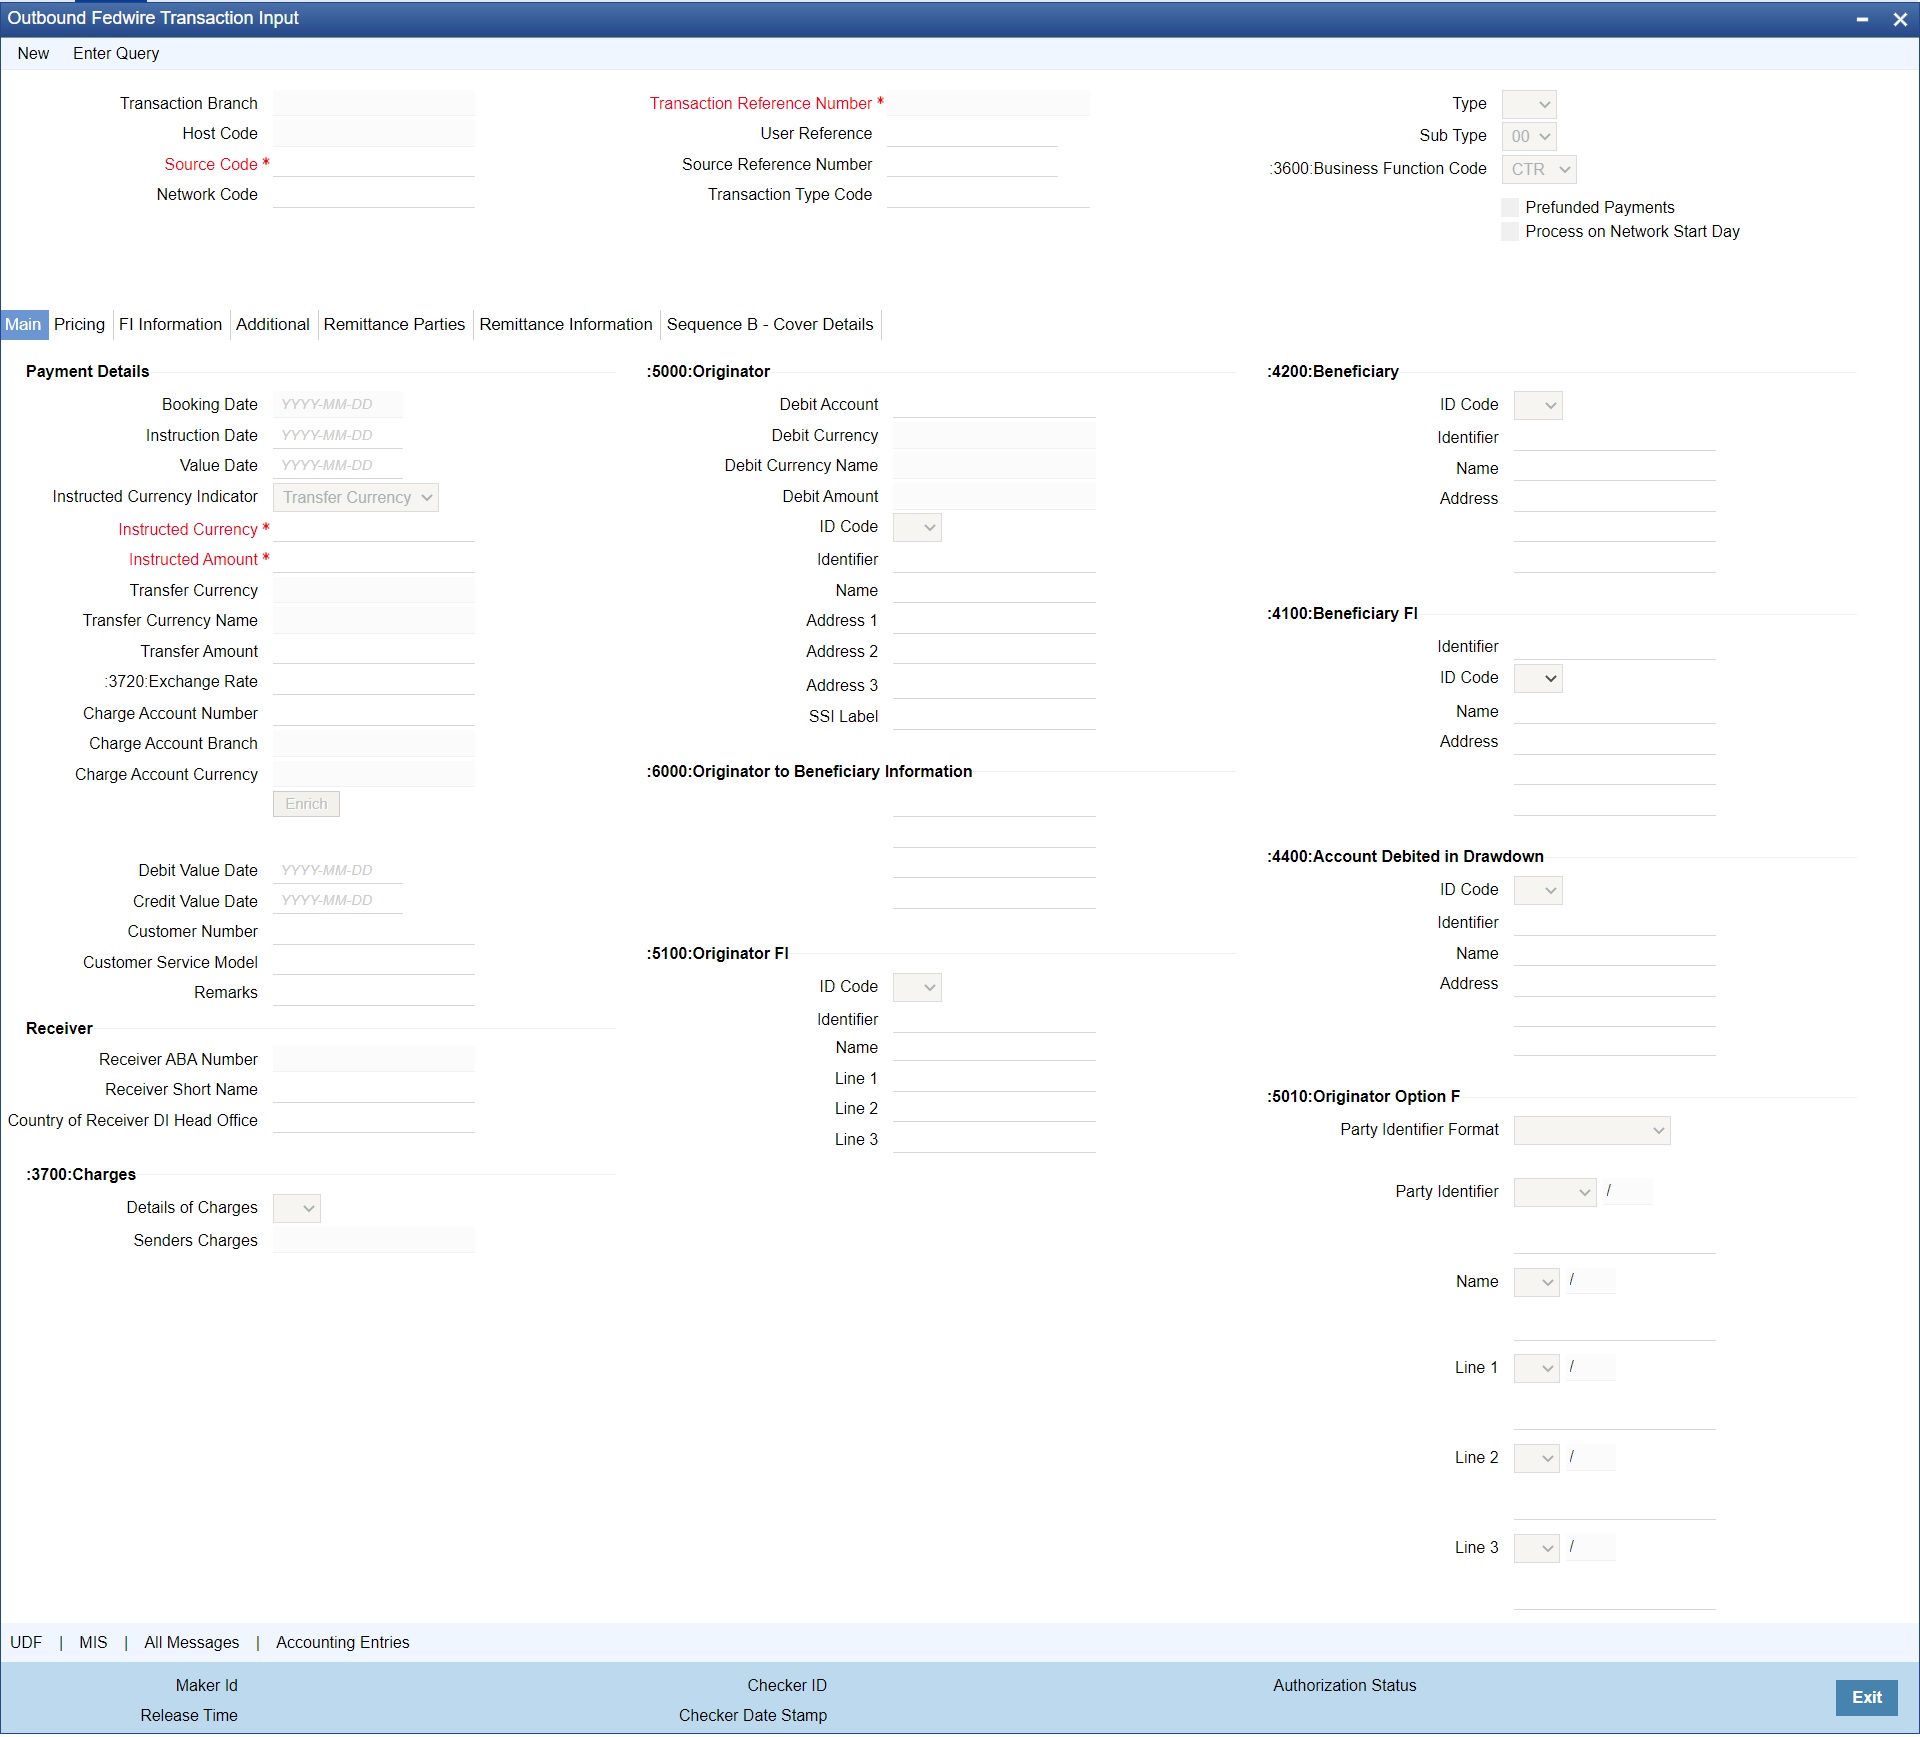
Task: Open the Remittance Parties tab
Action: (x=394, y=324)
